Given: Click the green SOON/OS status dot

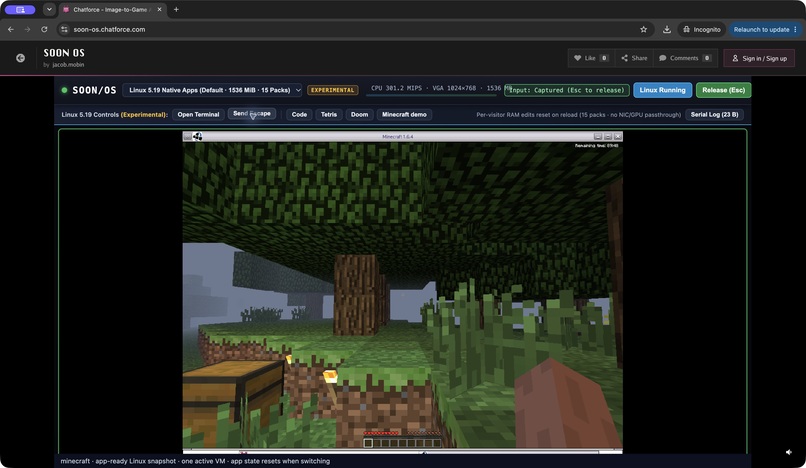Looking at the screenshot, I should tap(64, 90).
